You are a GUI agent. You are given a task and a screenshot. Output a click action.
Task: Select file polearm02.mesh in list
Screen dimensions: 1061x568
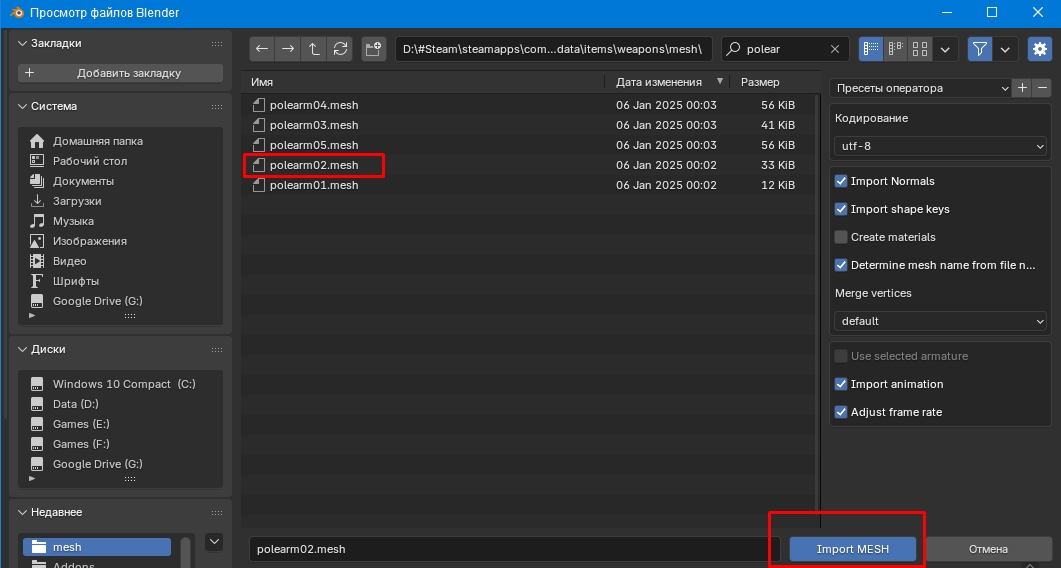click(528, 165)
